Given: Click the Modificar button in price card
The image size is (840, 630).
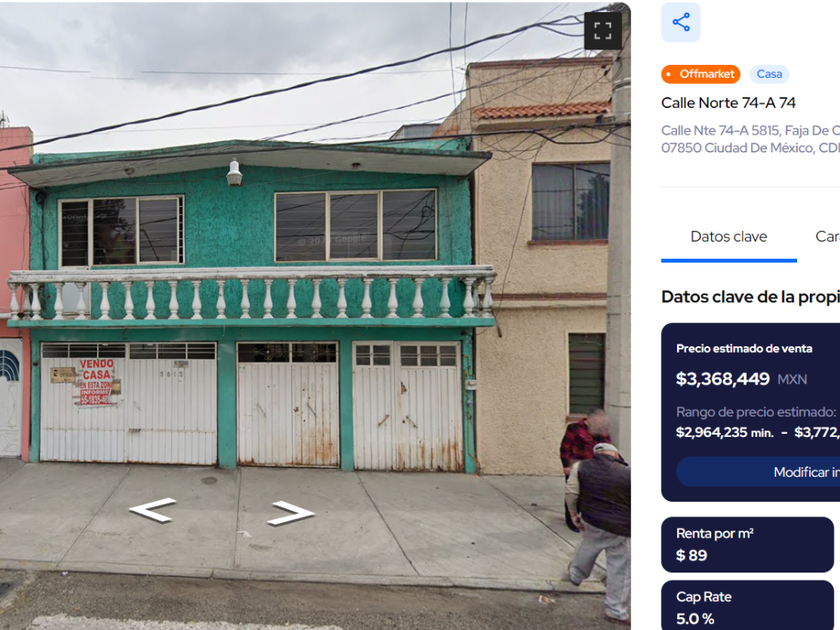Looking at the screenshot, I should pos(758,472).
